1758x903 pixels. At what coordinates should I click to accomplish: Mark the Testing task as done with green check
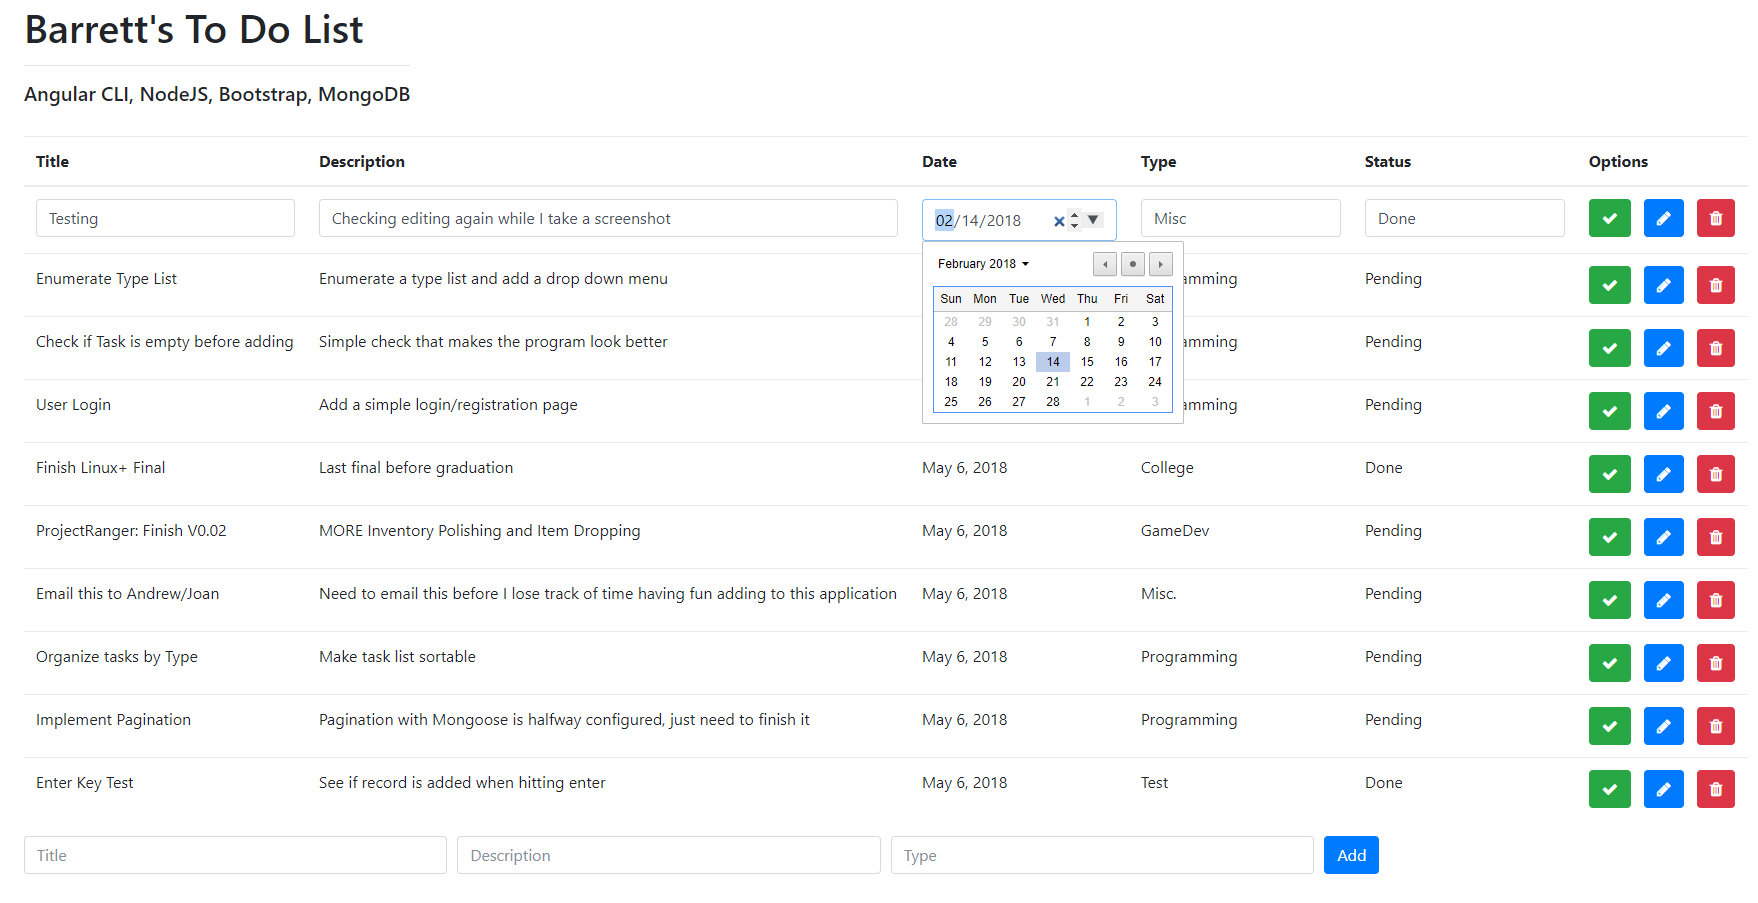tap(1609, 218)
